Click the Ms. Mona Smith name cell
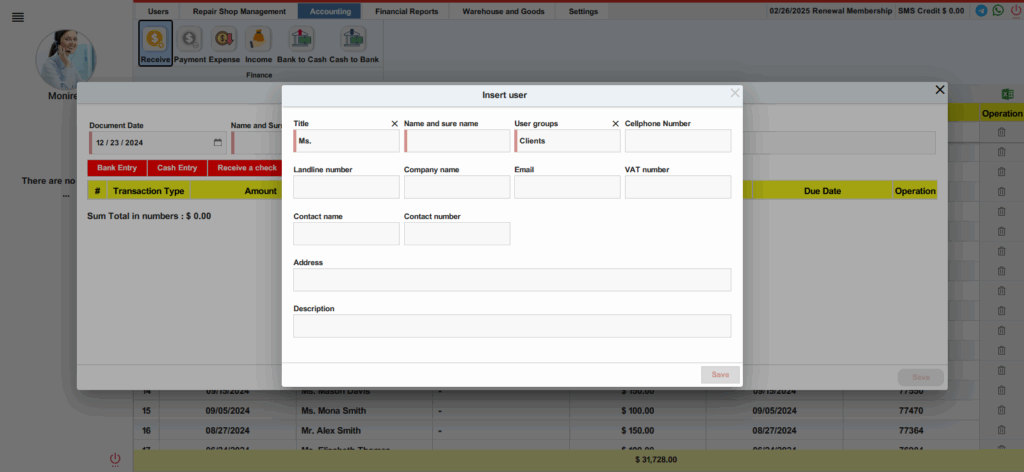Viewport: 1024px width, 472px height. point(364,411)
